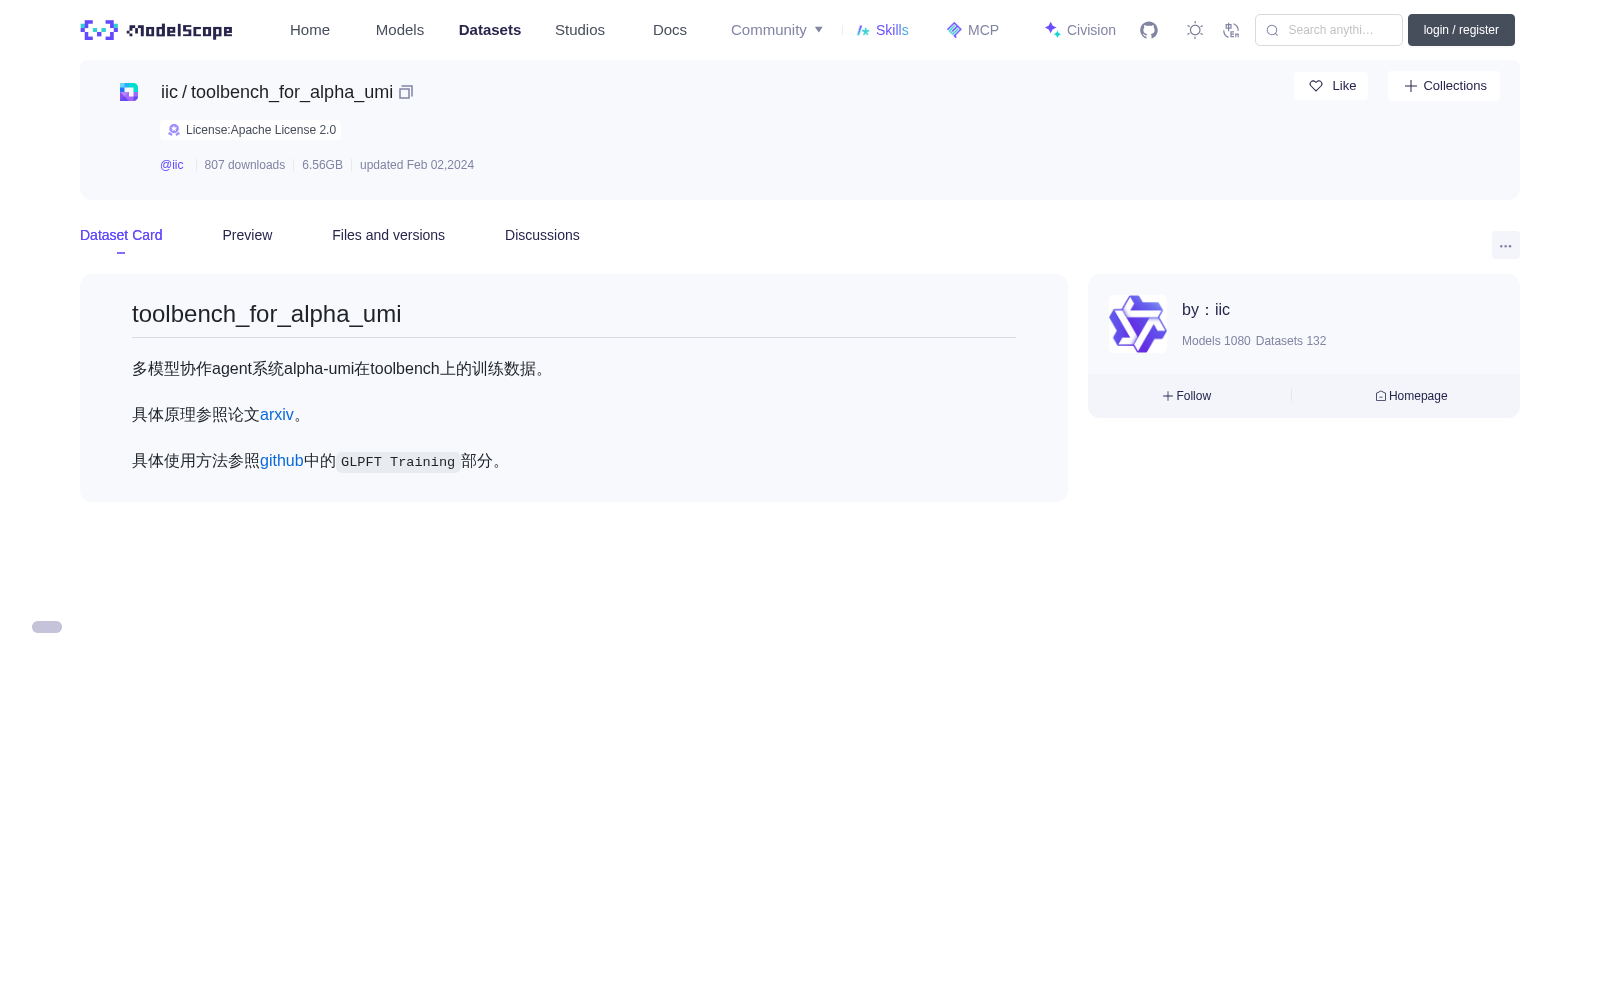Click the iic organization logo thumbnail
The width and height of the screenshot is (1600, 1000).
pos(1138,324)
